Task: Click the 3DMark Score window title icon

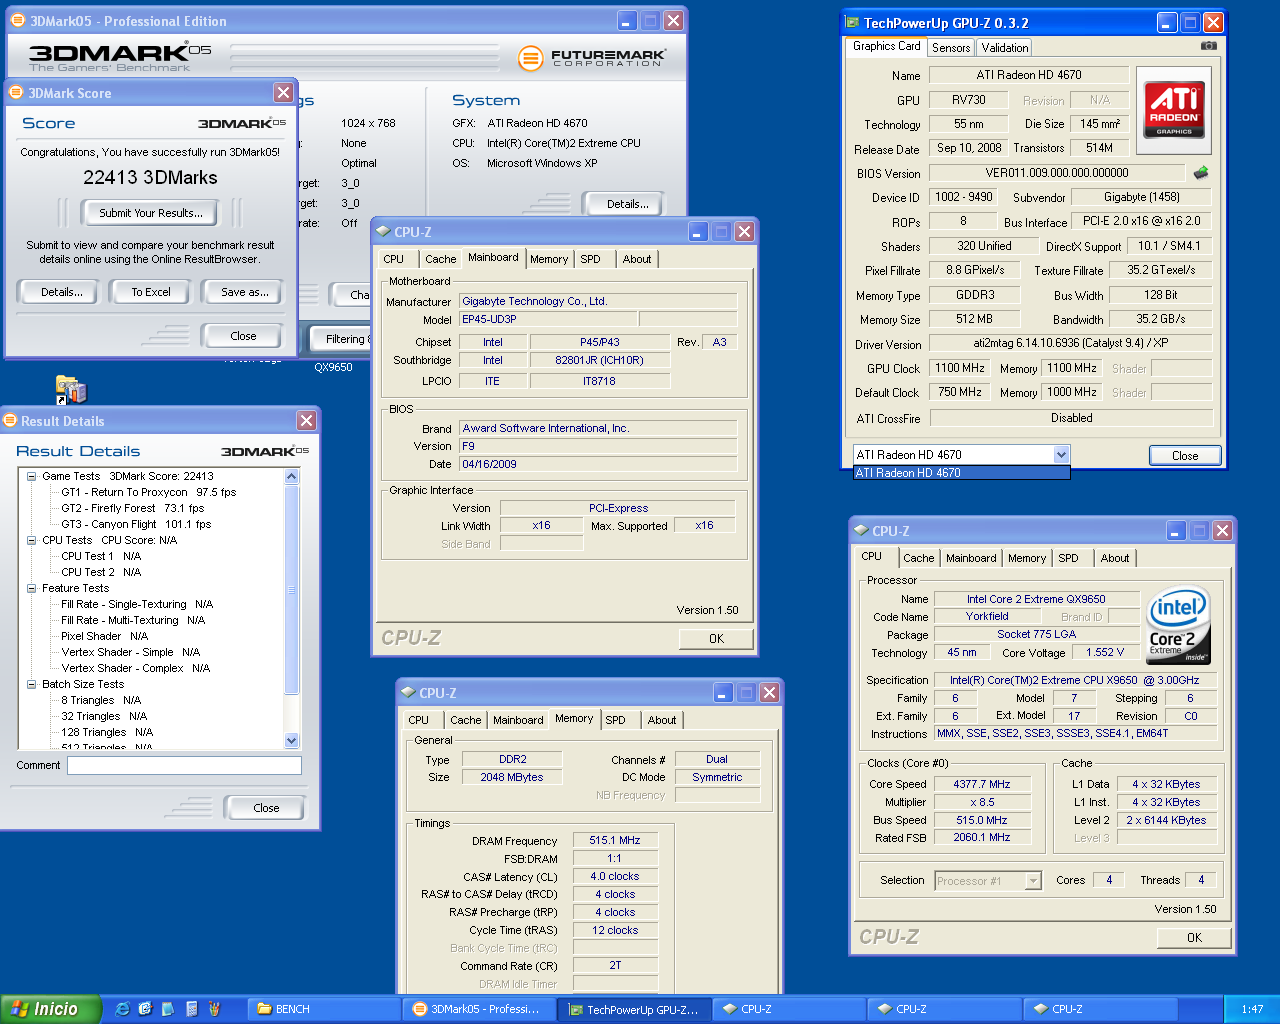Action: pos(16,93)
